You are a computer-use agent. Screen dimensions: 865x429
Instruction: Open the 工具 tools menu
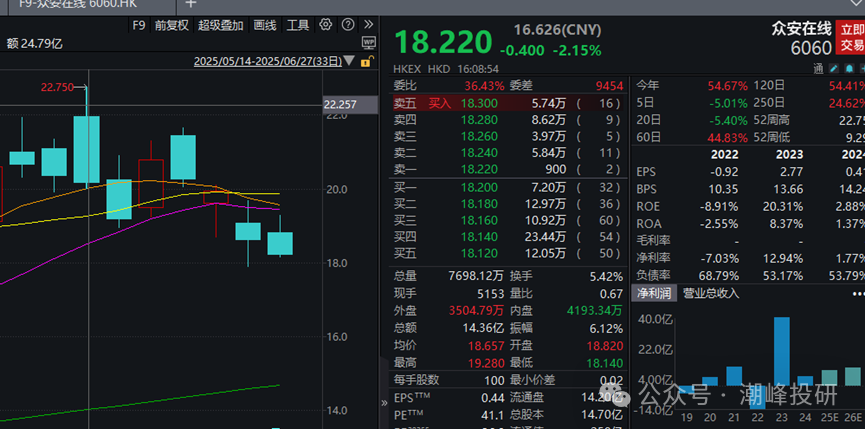tap(298, 25)
